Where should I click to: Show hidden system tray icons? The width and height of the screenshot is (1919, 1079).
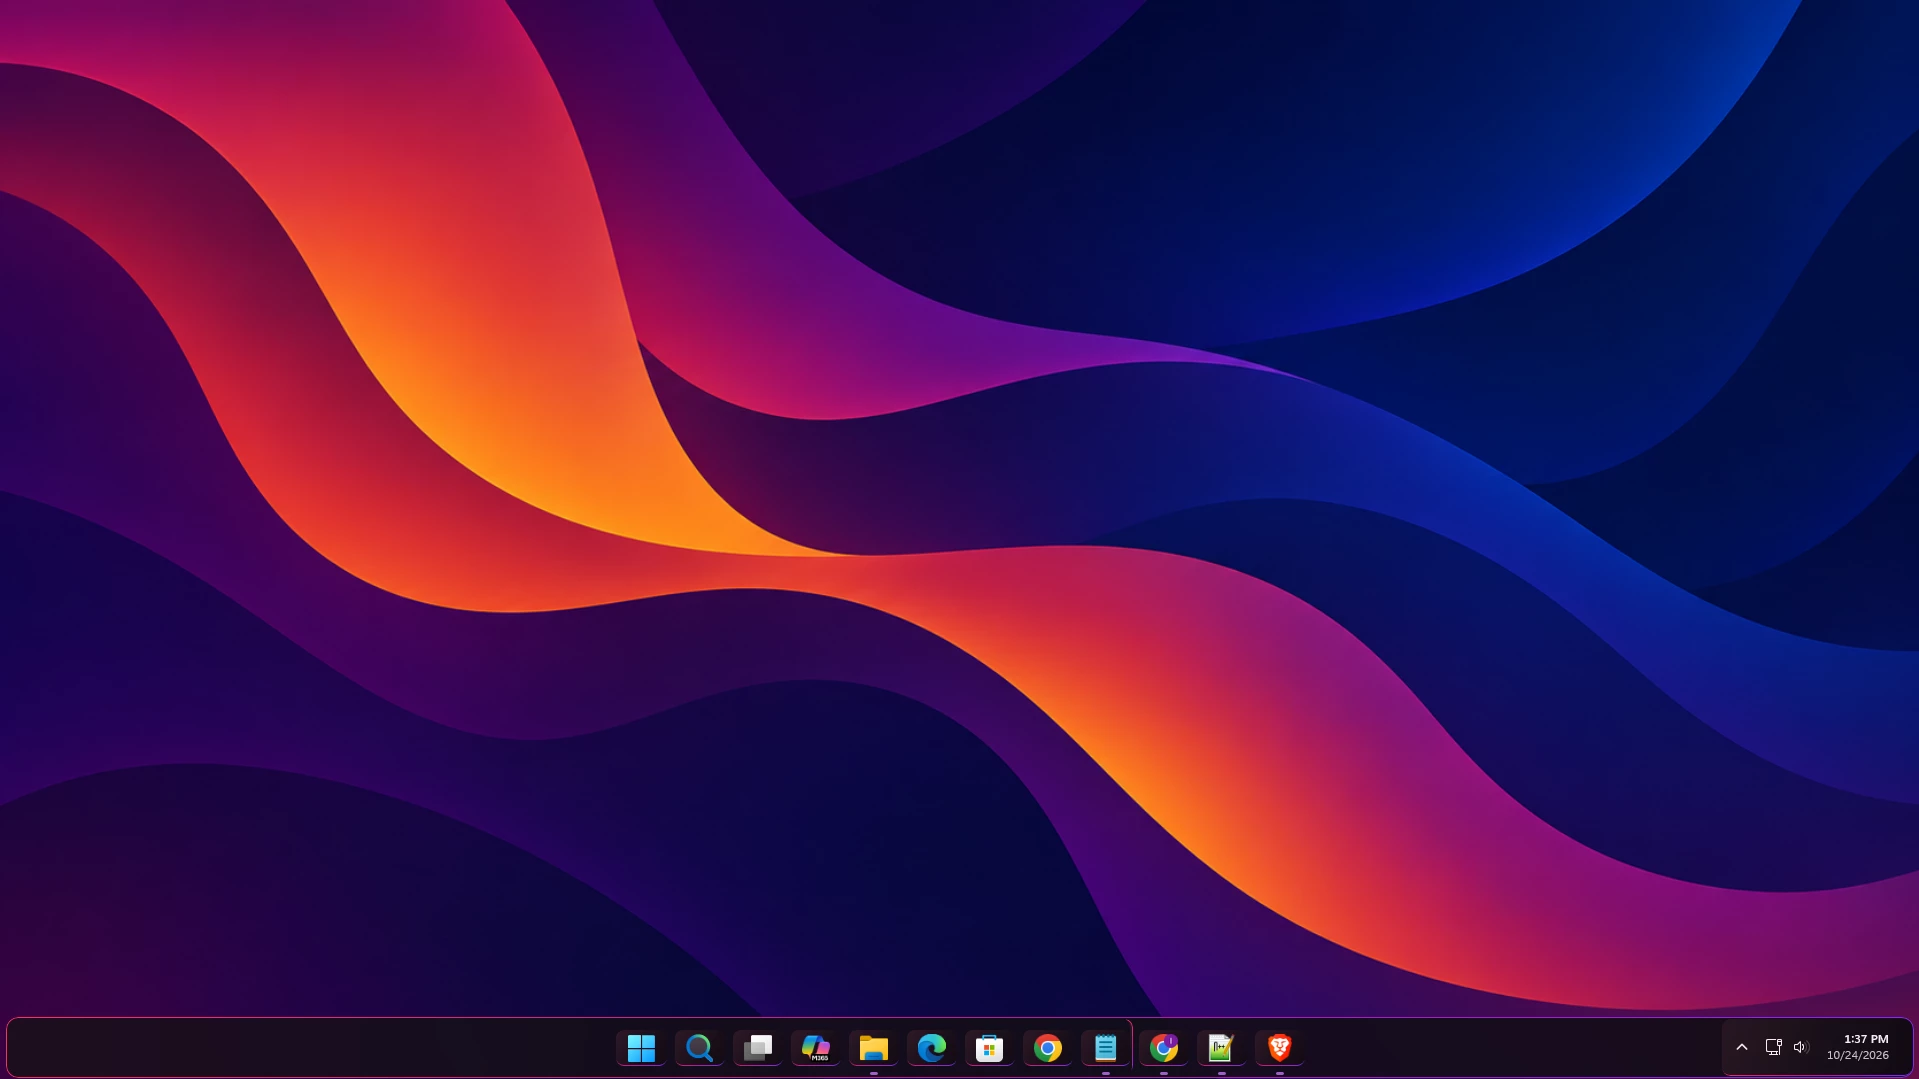(1742, 1047)
